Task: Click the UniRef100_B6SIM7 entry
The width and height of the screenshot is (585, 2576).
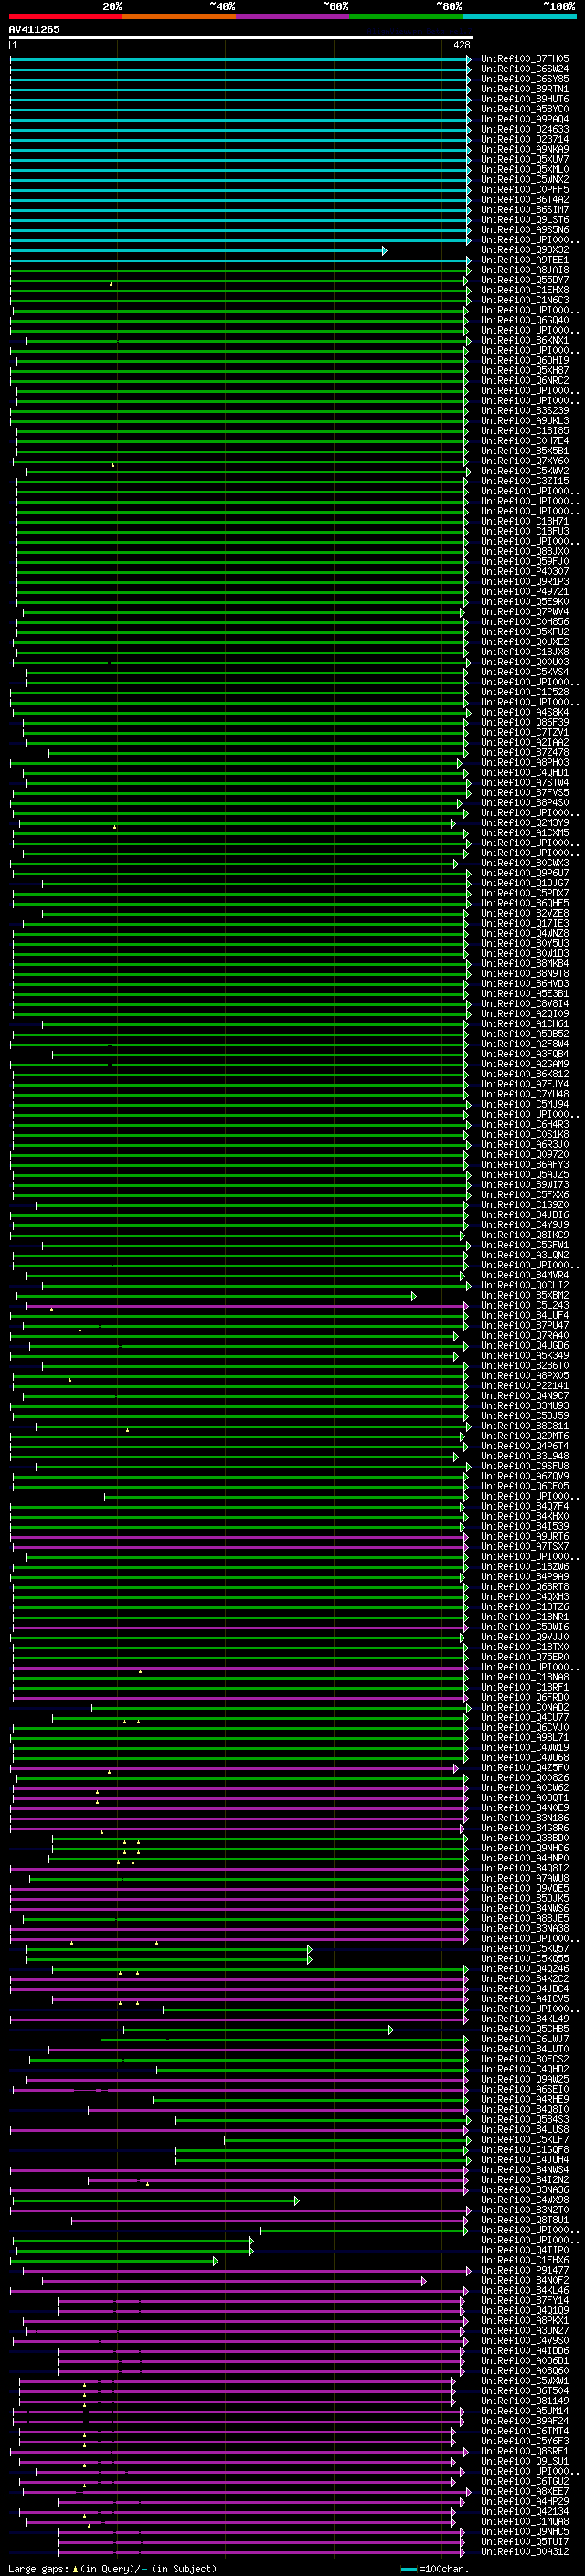Action: [x=525, y=210]
